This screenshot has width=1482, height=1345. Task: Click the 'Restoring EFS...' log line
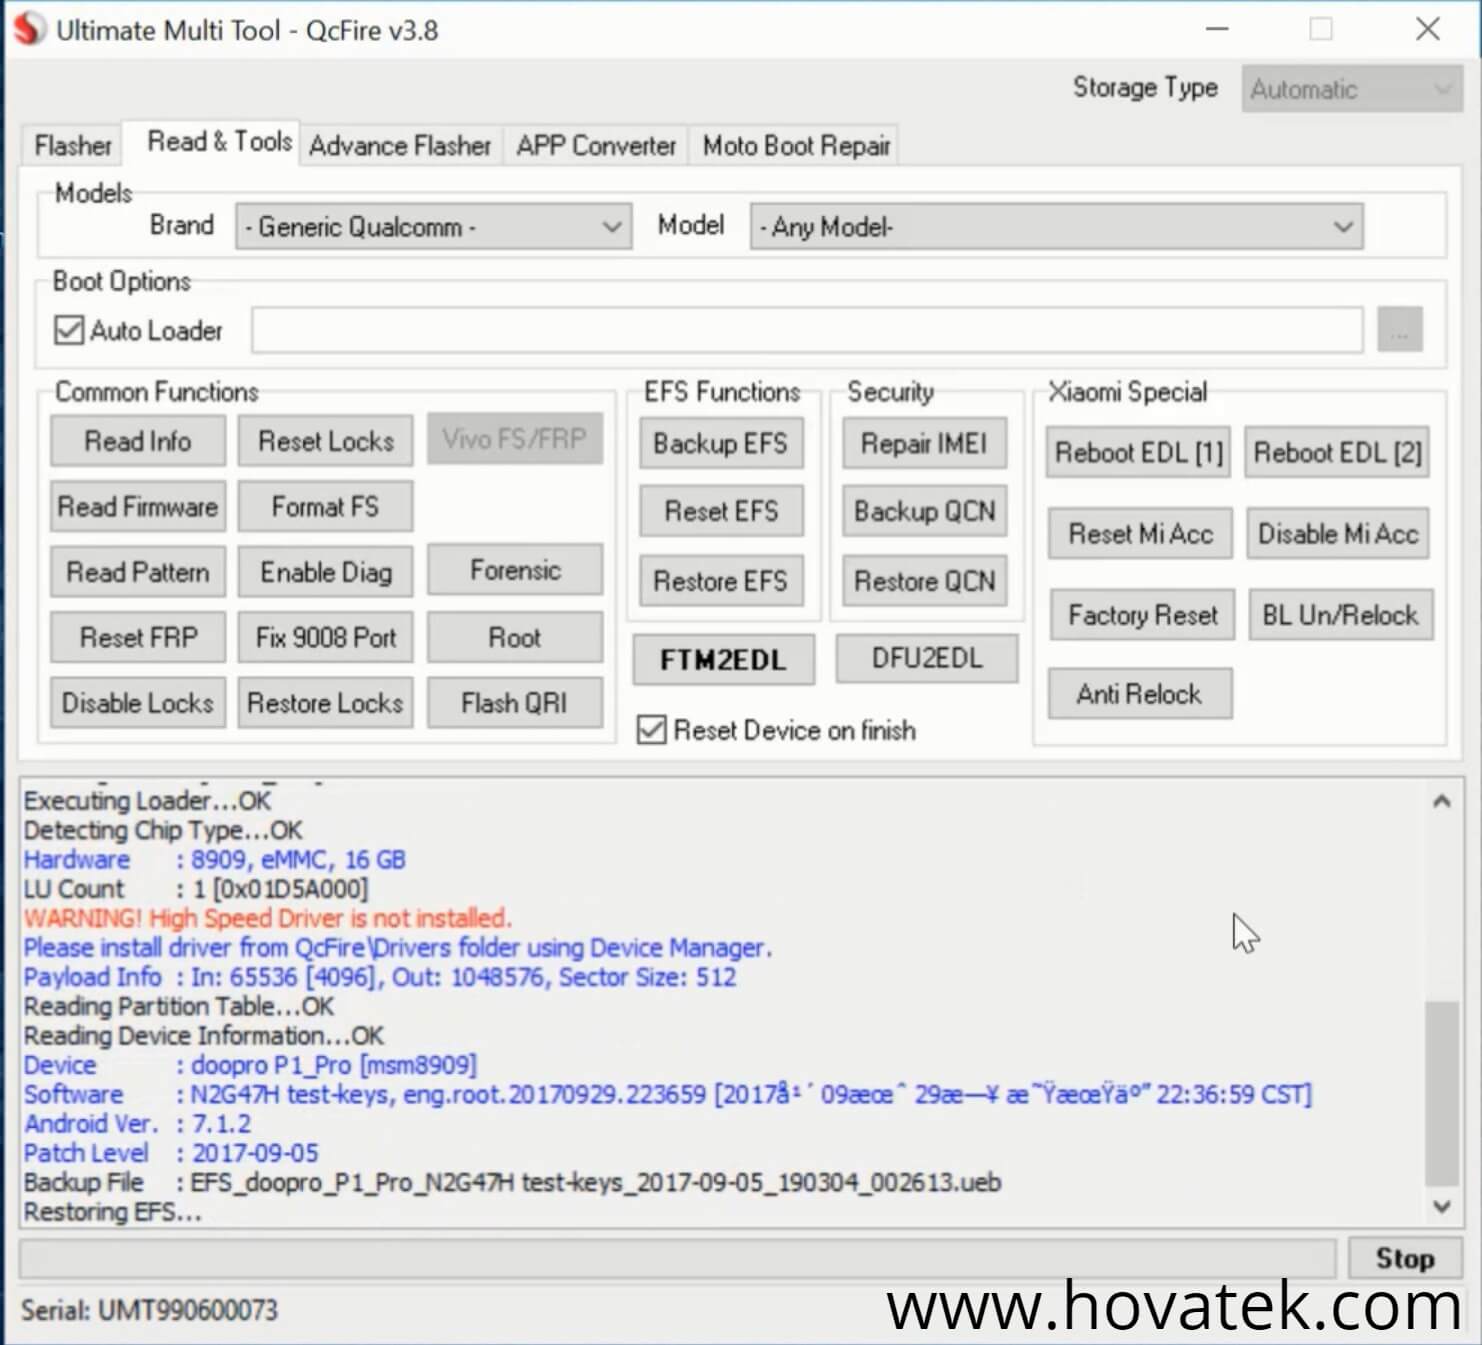coord(112,1212)
